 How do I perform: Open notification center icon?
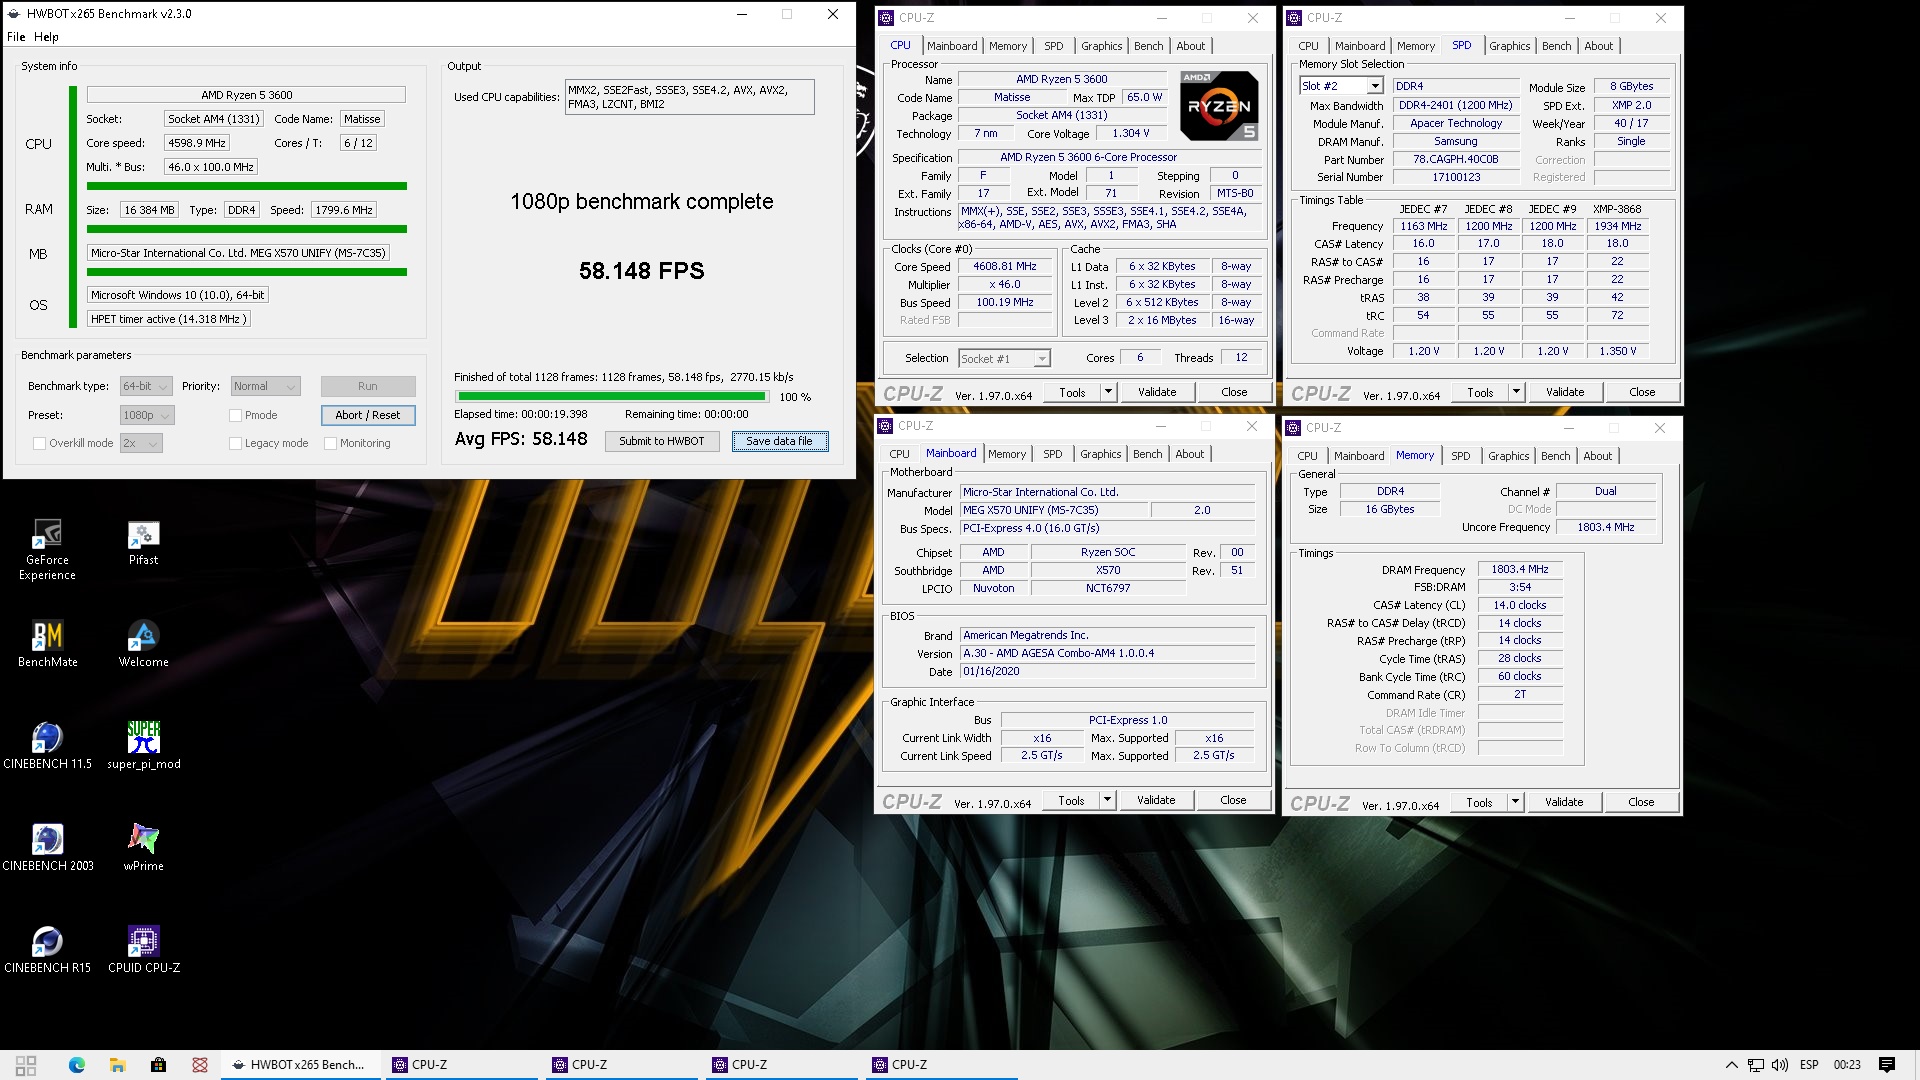click(1887, 1065)
